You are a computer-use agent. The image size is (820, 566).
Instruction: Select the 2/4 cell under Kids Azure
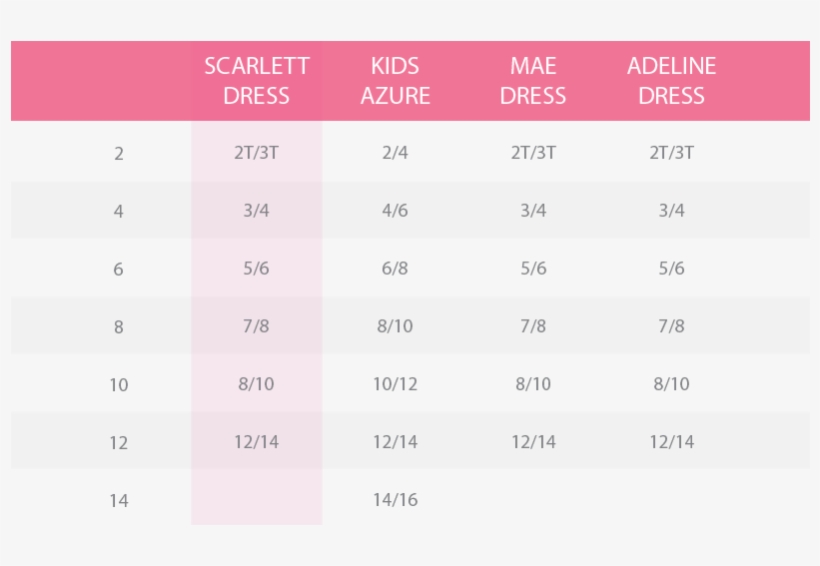coord(395,153)
